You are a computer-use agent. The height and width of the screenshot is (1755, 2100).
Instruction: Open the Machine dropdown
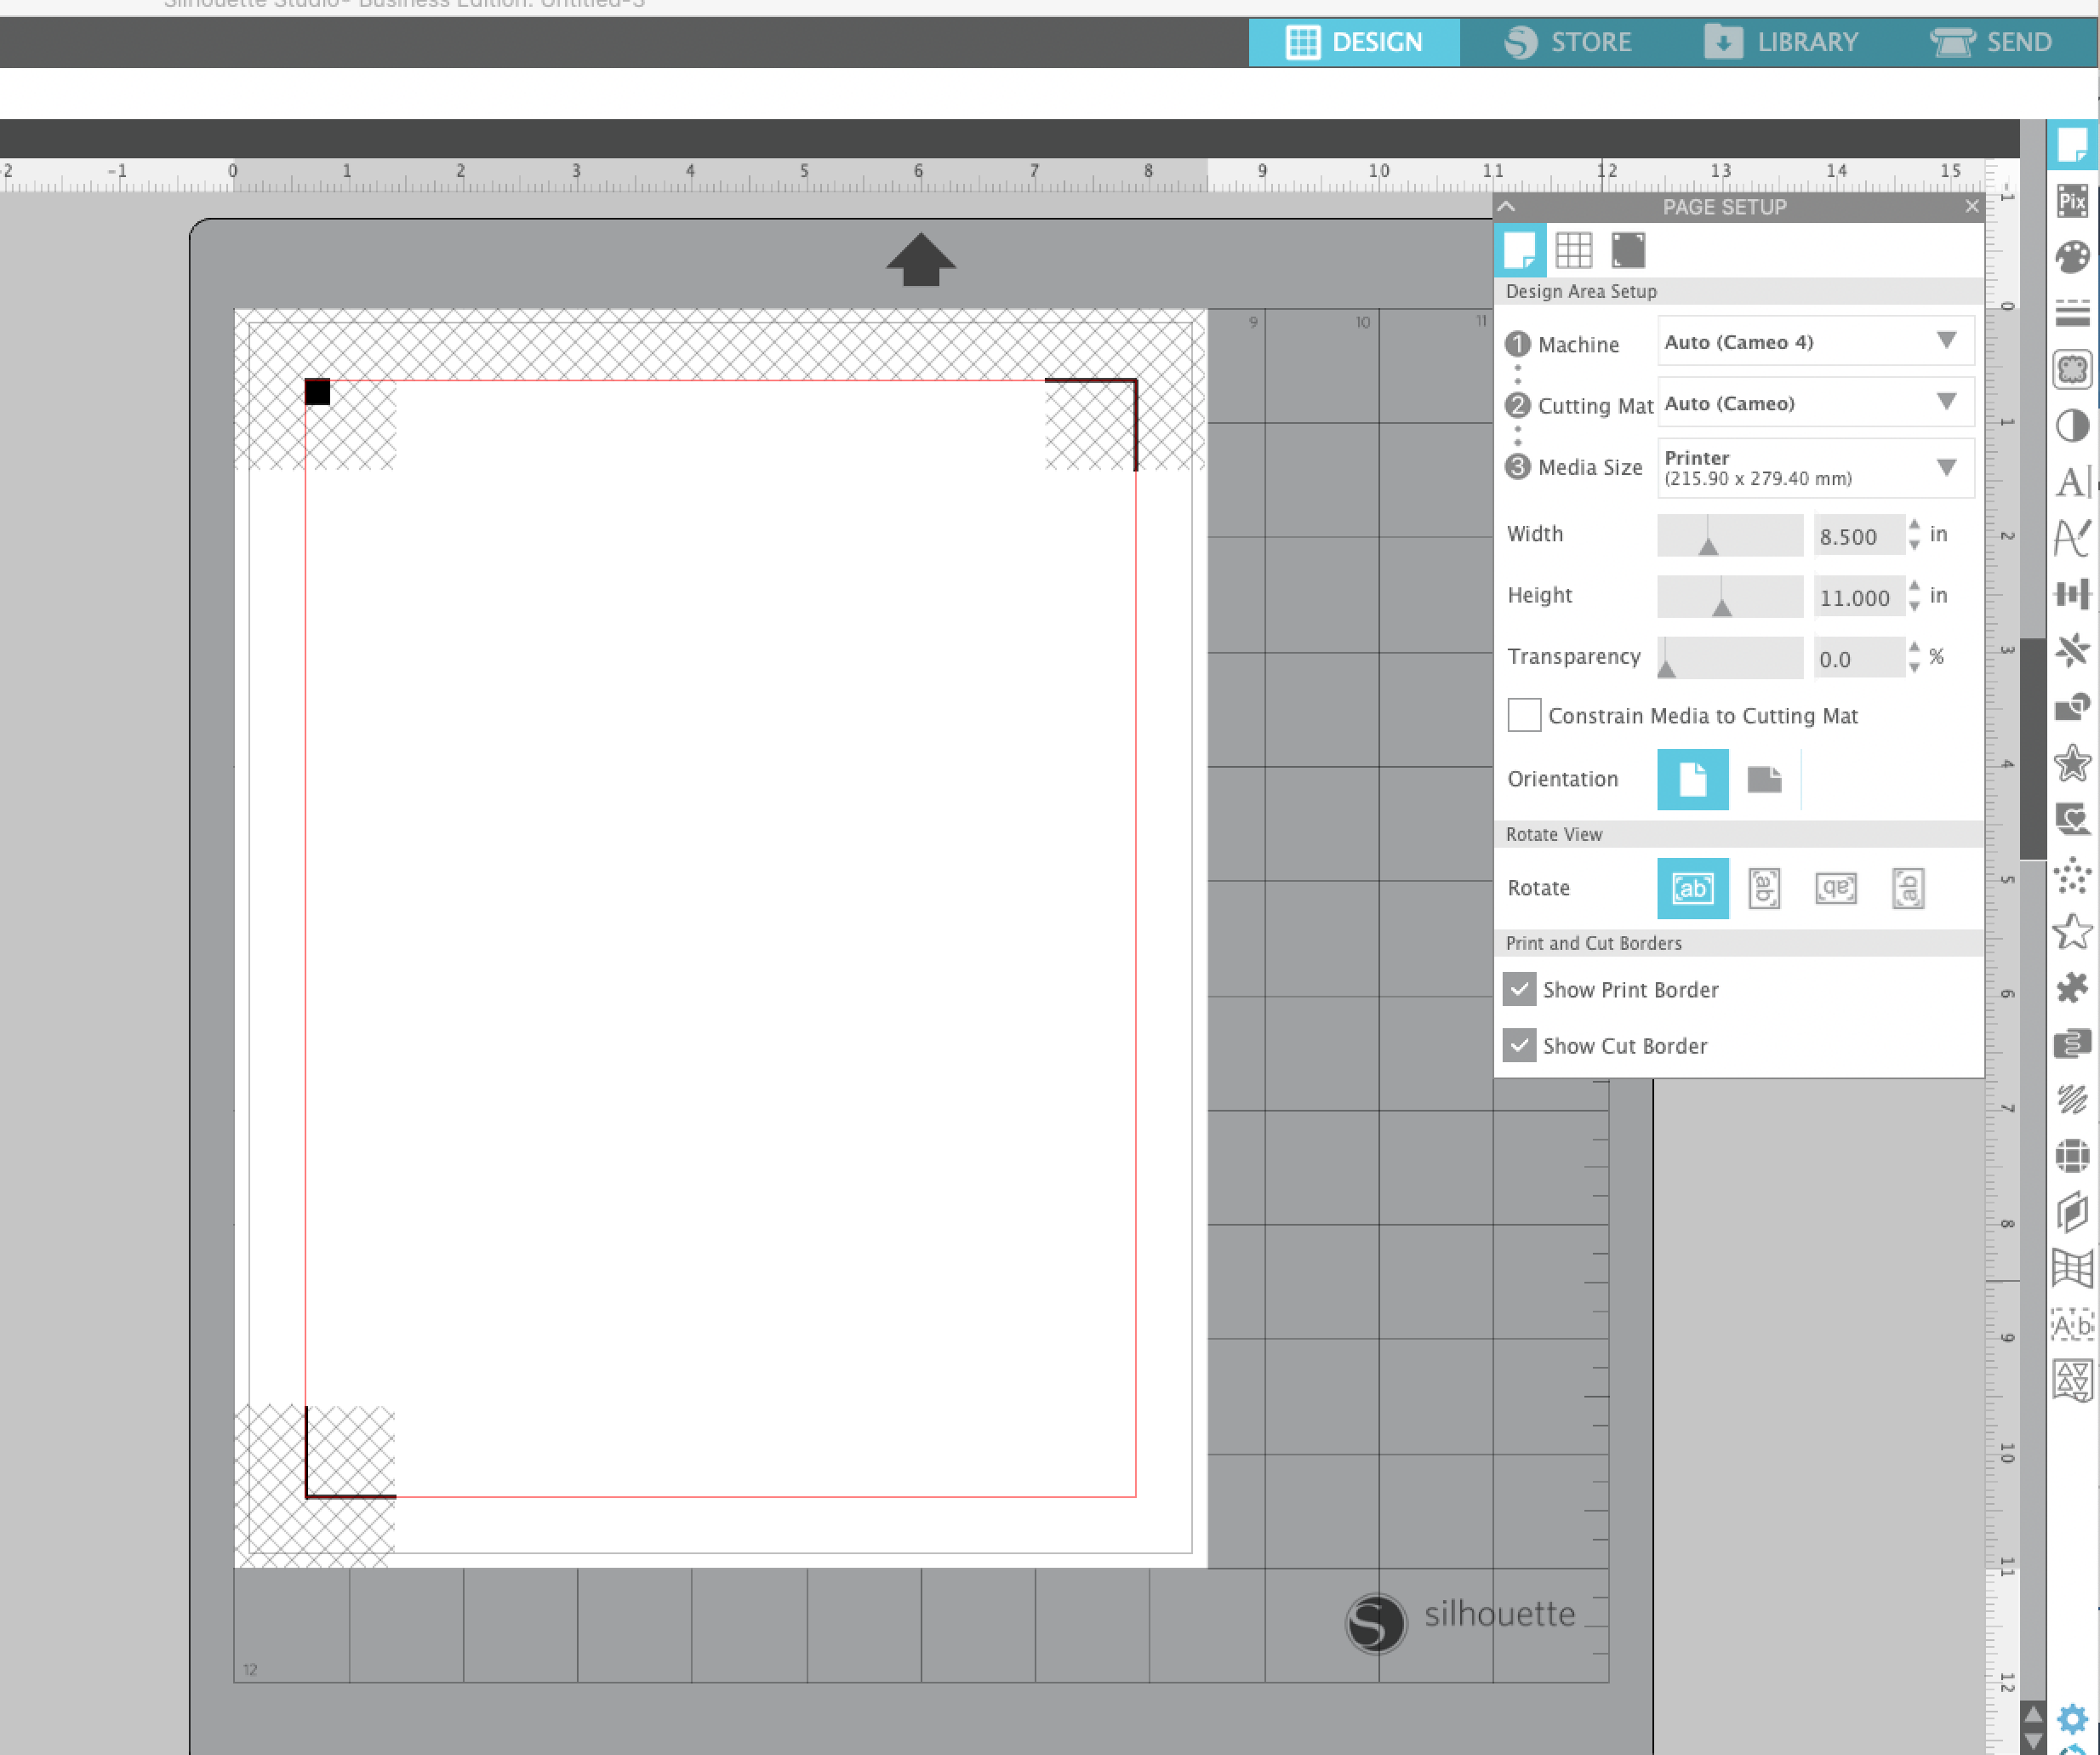click(x=1814, y=341)
